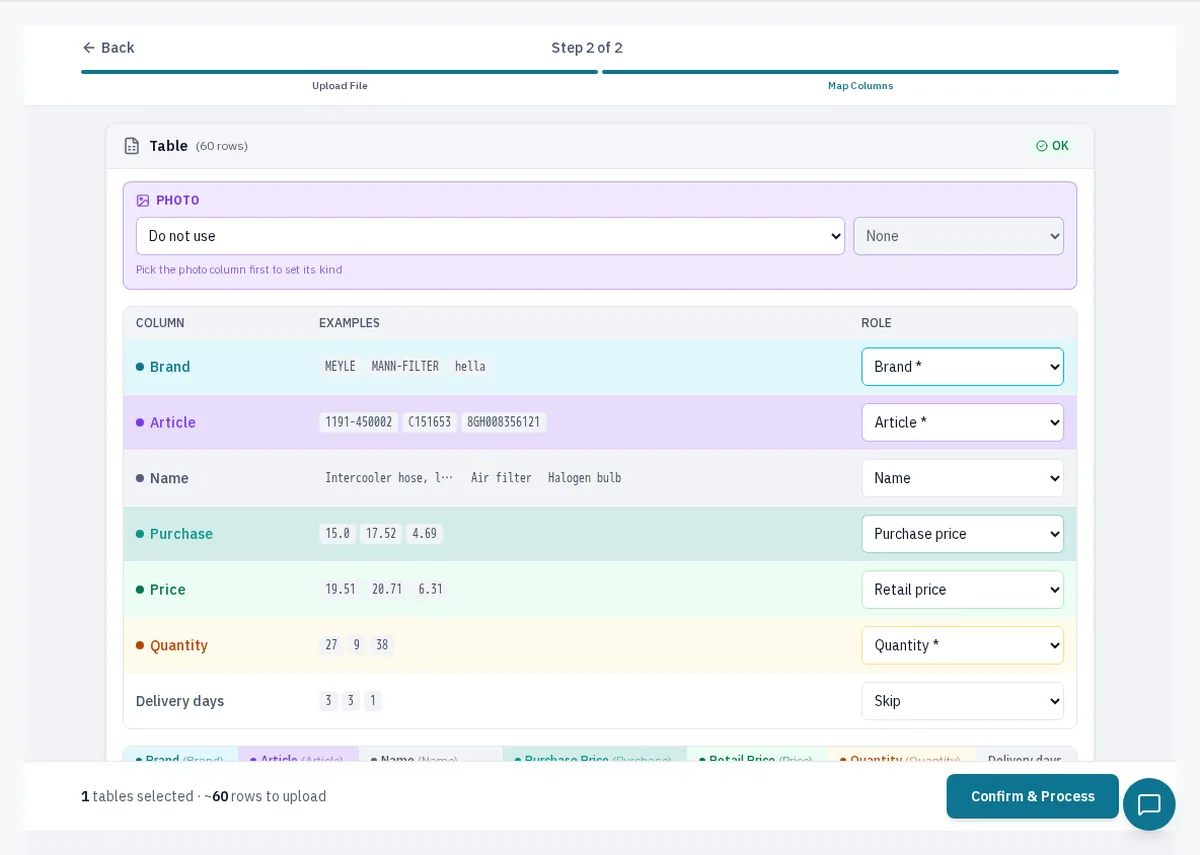Click the '(60 rows)' table count
The image size is (1200, 855).
pyautogui.click(x=222, y=146)
